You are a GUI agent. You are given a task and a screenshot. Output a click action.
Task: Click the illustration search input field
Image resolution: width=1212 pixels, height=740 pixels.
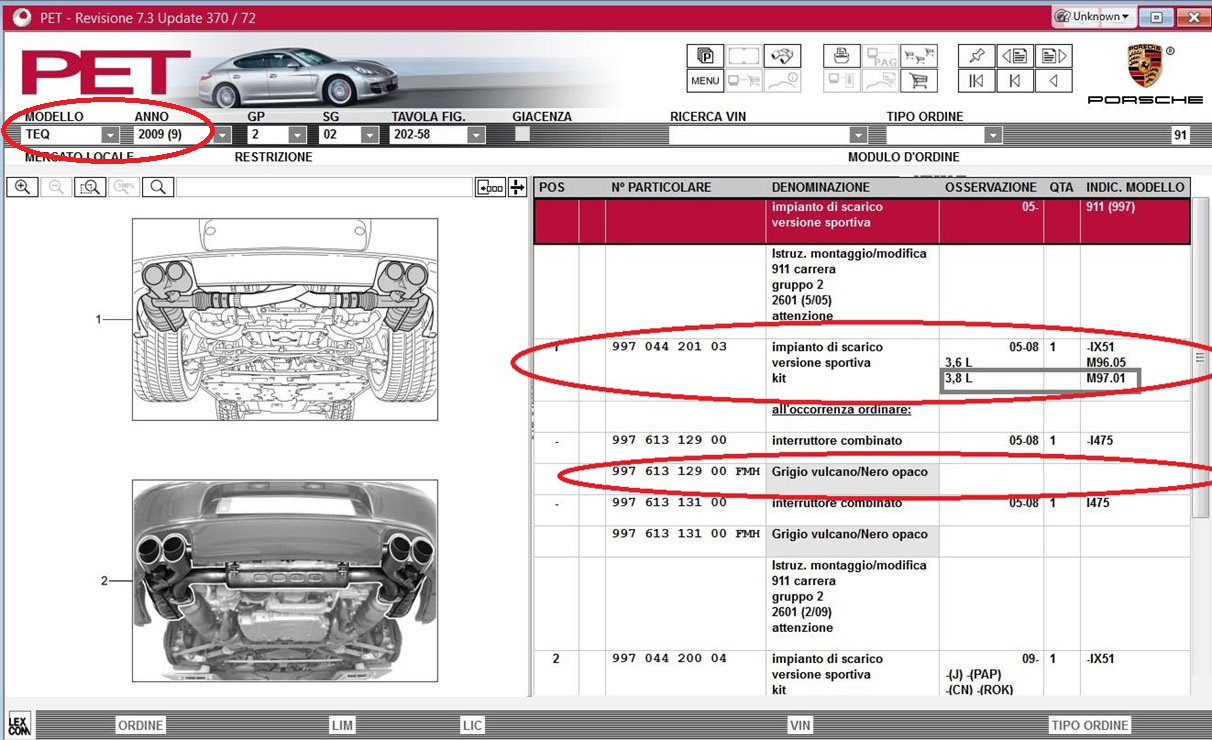point(324,187)
